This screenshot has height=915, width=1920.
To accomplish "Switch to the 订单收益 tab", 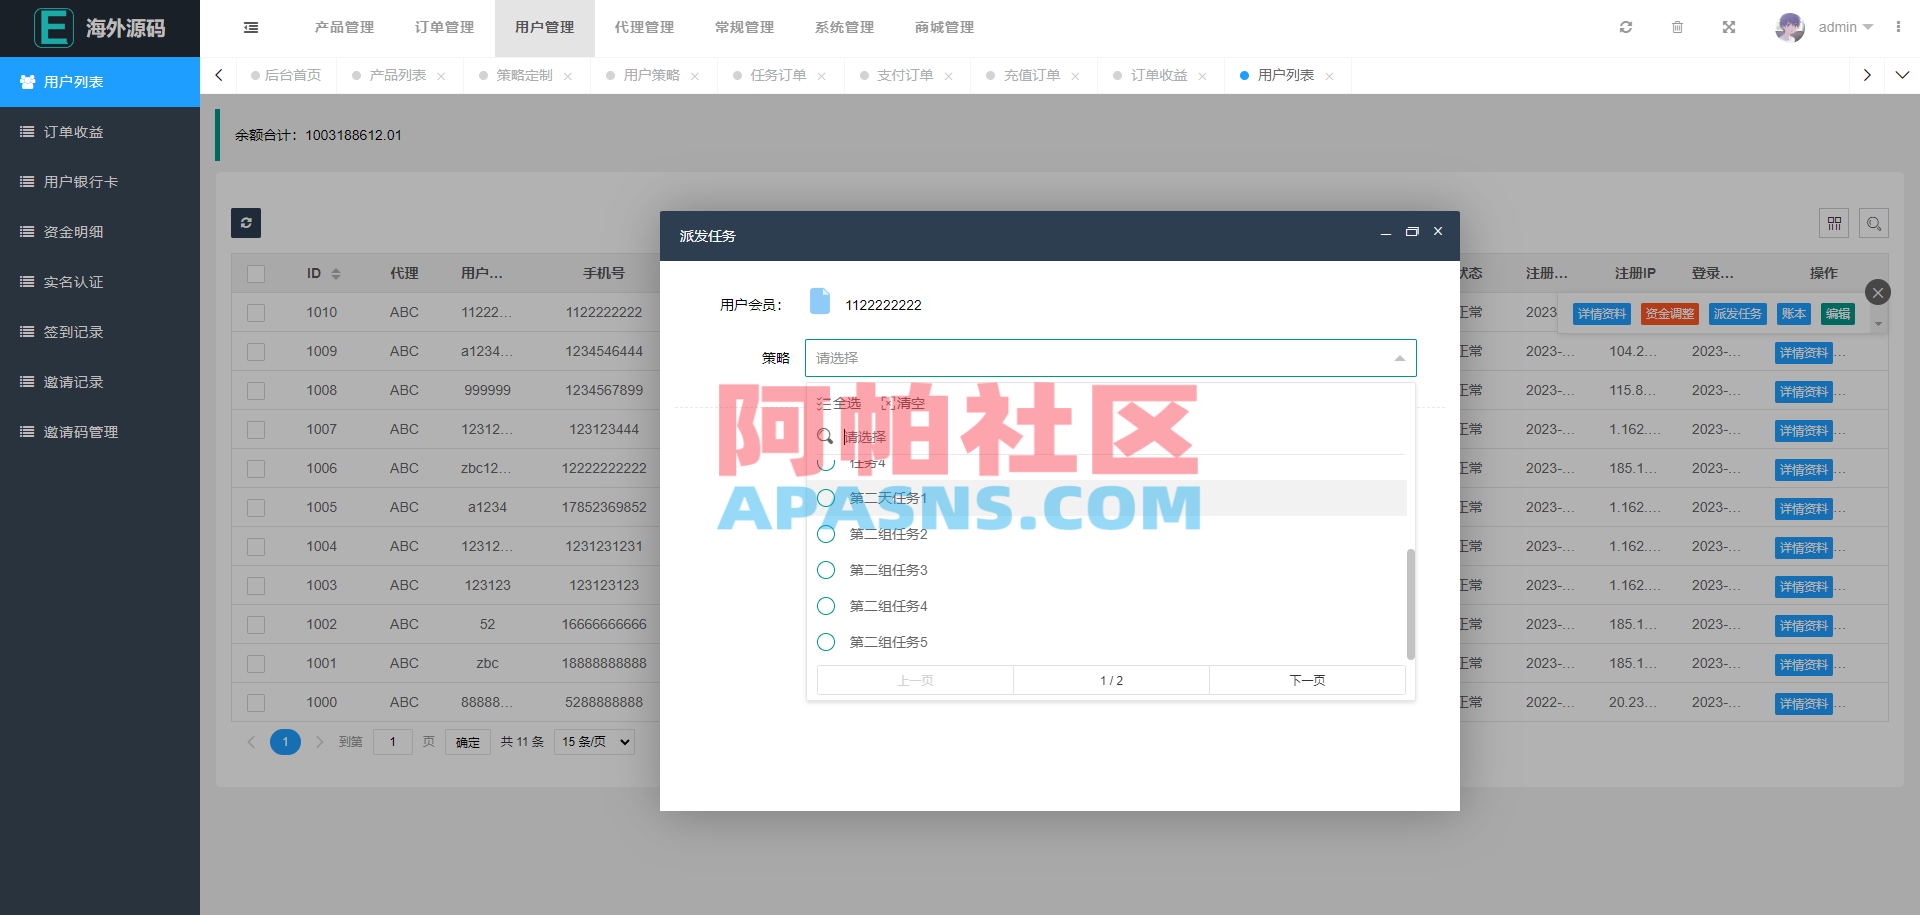I will 1160,75.
